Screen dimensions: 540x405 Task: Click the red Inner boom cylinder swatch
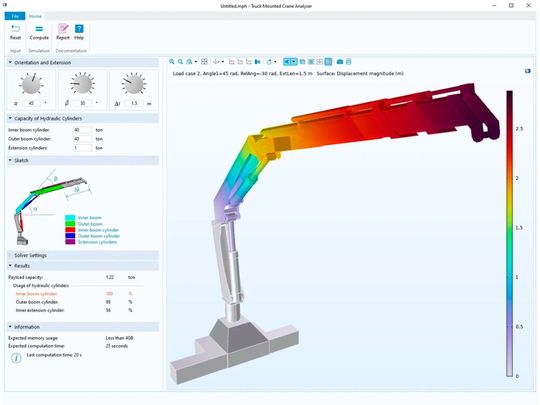tap(70, 230)
